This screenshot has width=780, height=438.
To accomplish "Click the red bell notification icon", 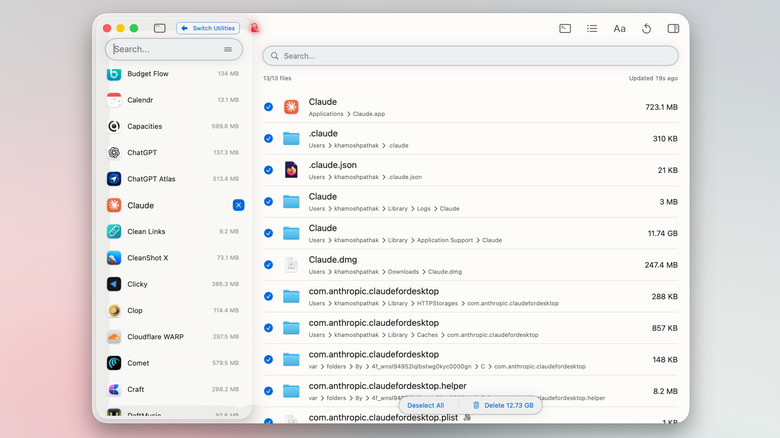I will tap(255, 28).
